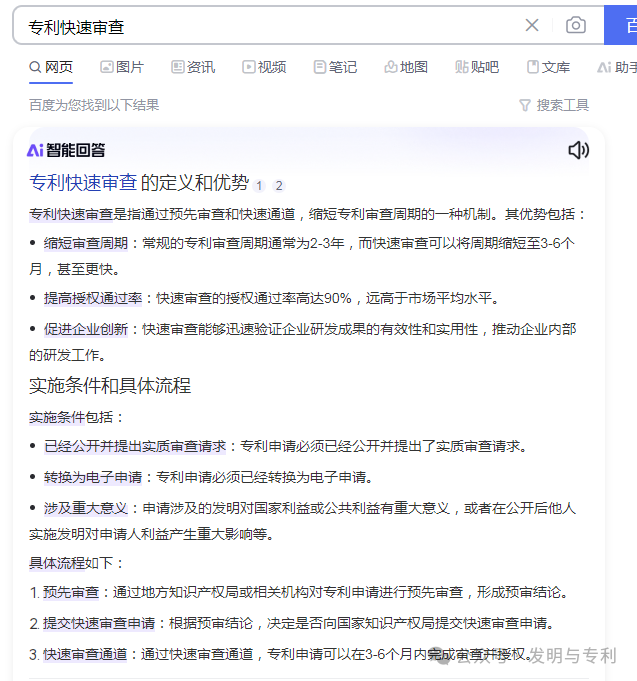Open the 专利快速审查 heading link
Viewport: 637px width, 681px height.
pos(83,182)
